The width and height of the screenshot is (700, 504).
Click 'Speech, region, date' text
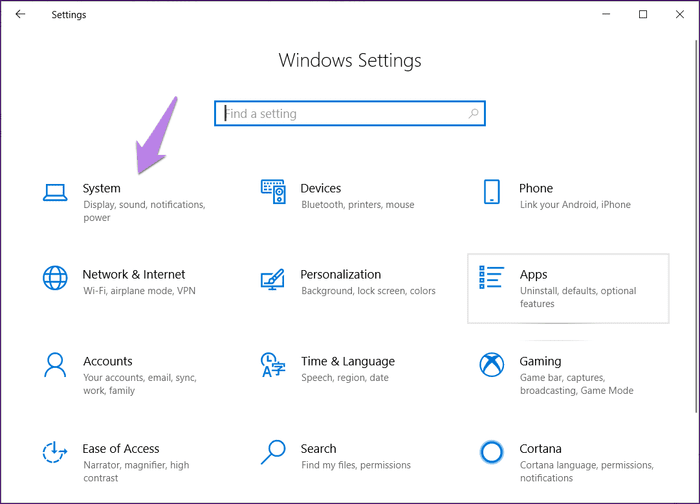pyautogui.click(x=345, y=378)
